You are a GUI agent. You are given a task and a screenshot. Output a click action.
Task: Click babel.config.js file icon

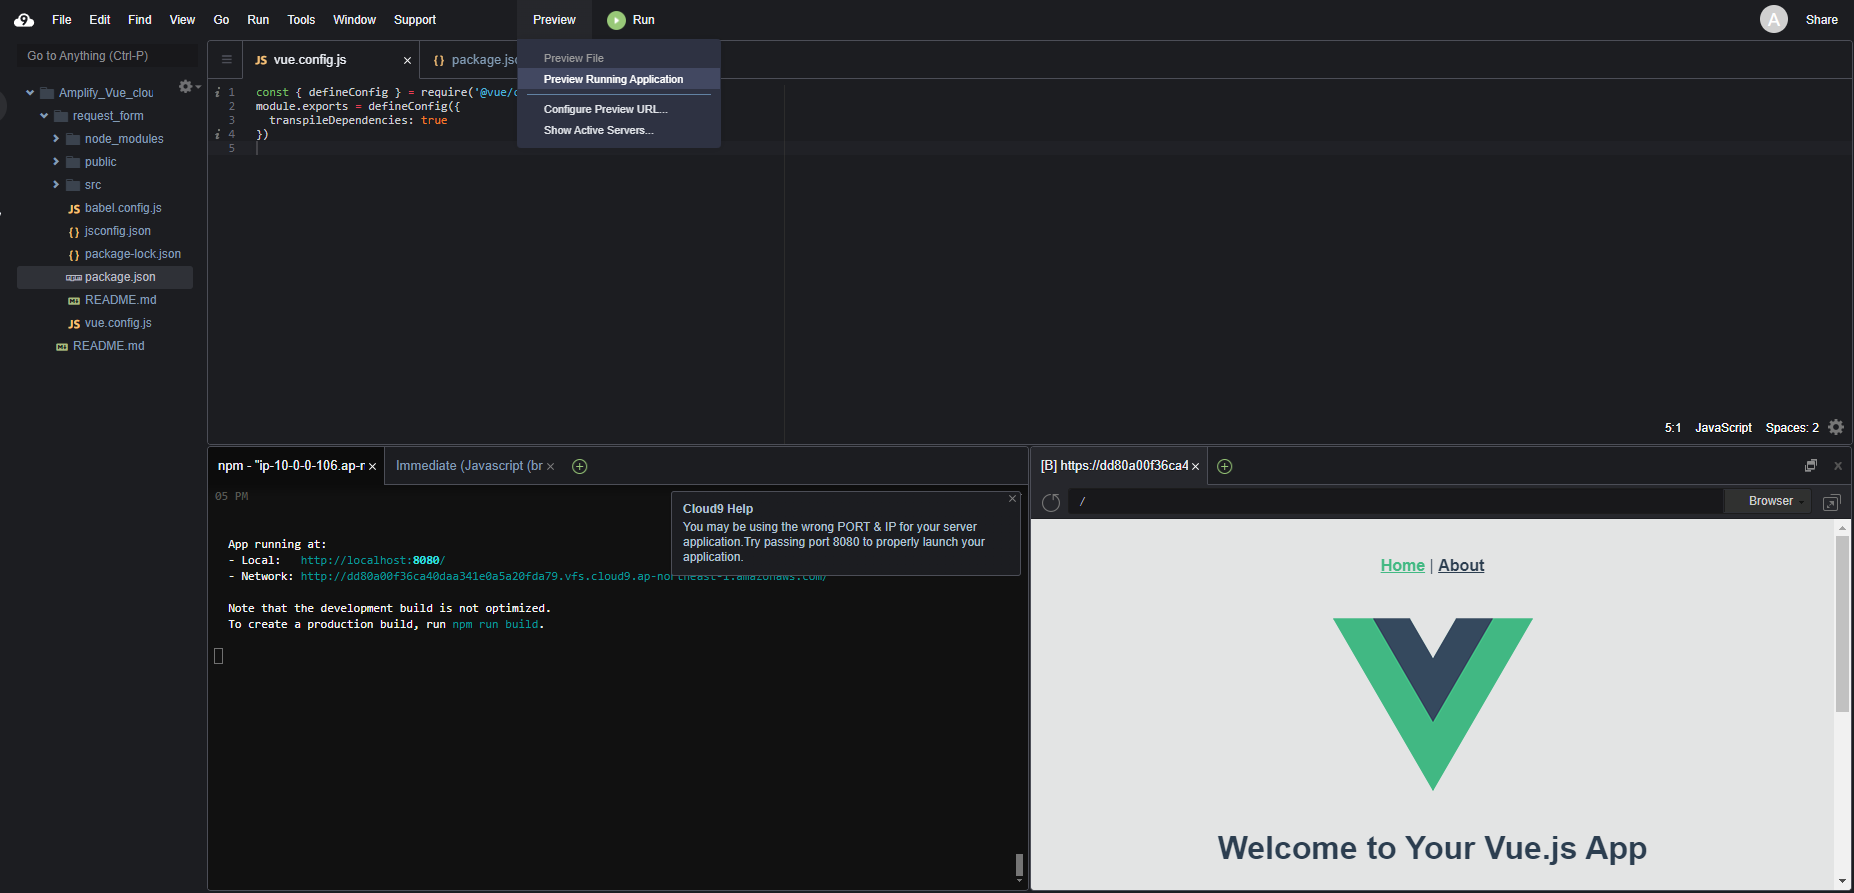(74, 209)
